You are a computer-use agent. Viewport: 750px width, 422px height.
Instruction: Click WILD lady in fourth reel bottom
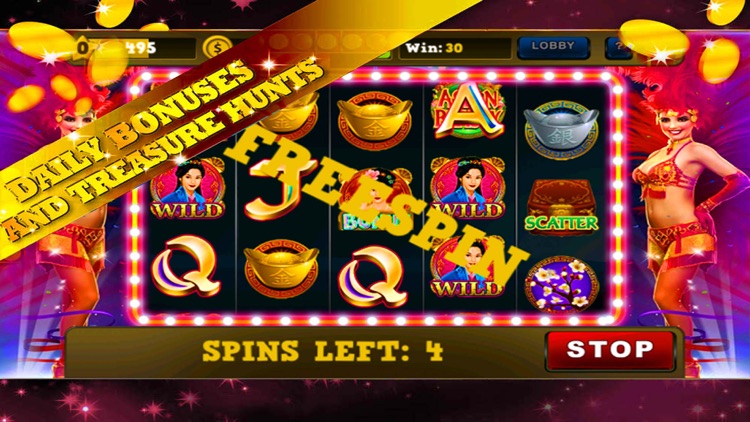466,268
